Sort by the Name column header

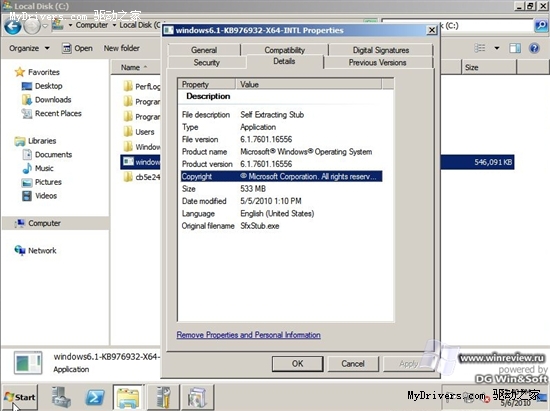click(136, 67)
